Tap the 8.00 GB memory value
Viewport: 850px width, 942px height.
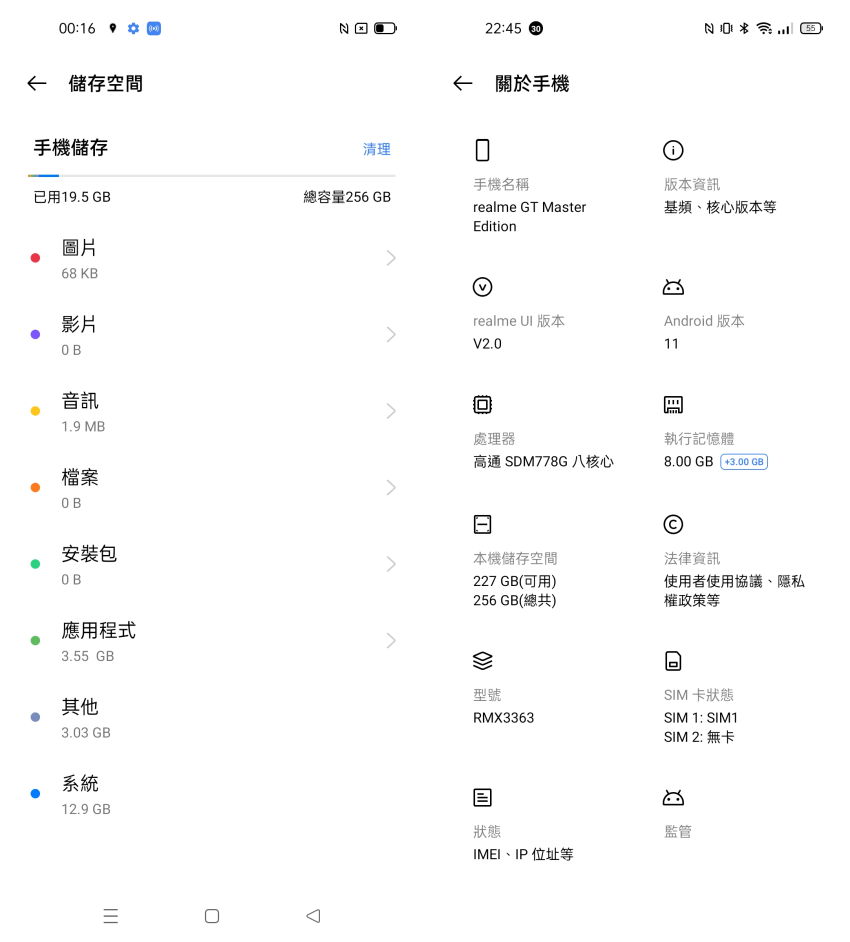[x=688, y=462]
